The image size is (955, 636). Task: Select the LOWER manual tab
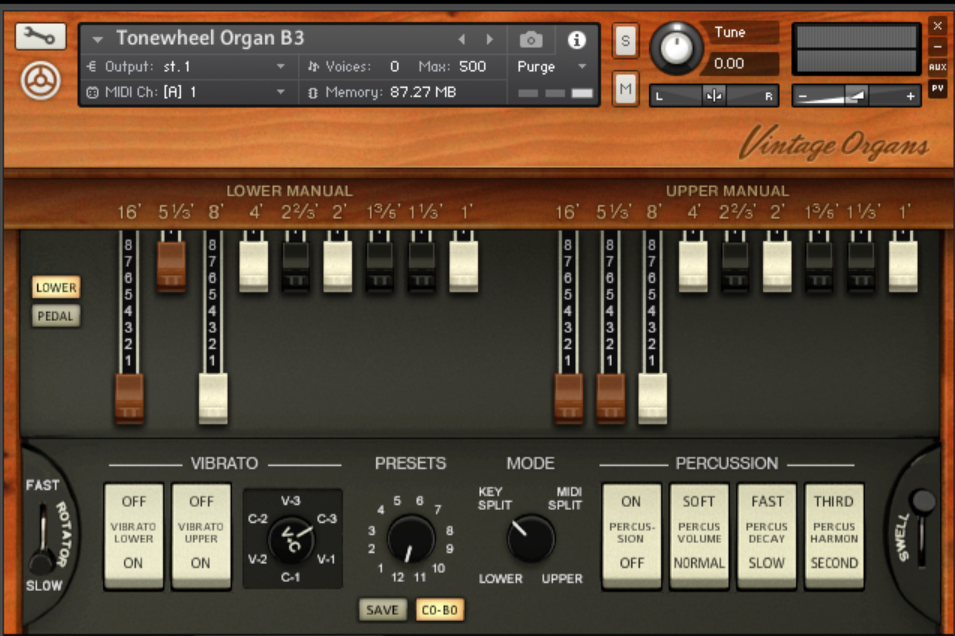click(56, 288)
